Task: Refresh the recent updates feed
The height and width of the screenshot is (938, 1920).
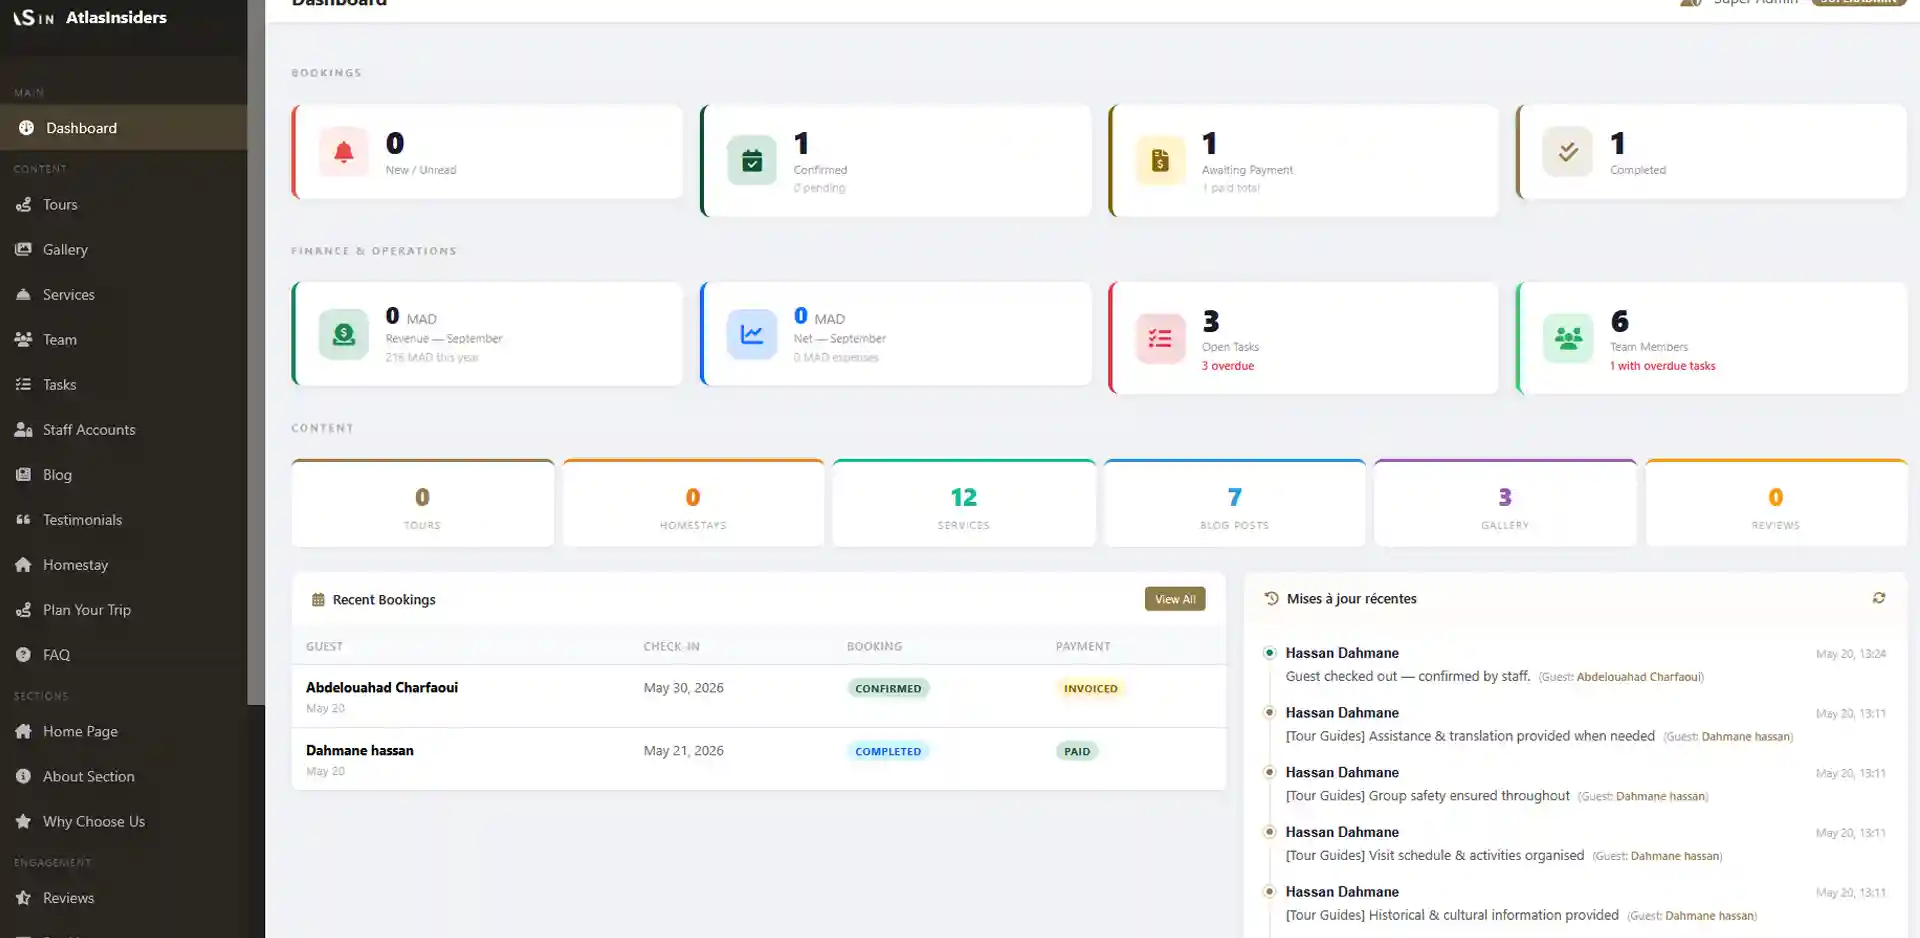Action: coord(1879,598)
